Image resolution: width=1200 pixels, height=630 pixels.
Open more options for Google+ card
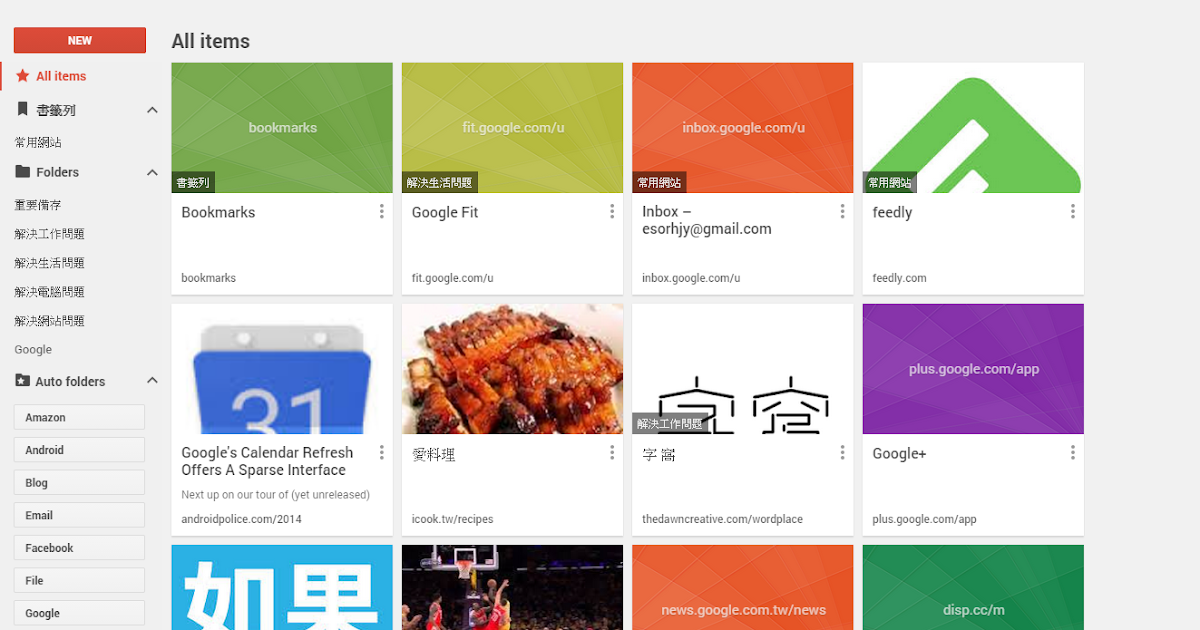[x=1073, y=452]
